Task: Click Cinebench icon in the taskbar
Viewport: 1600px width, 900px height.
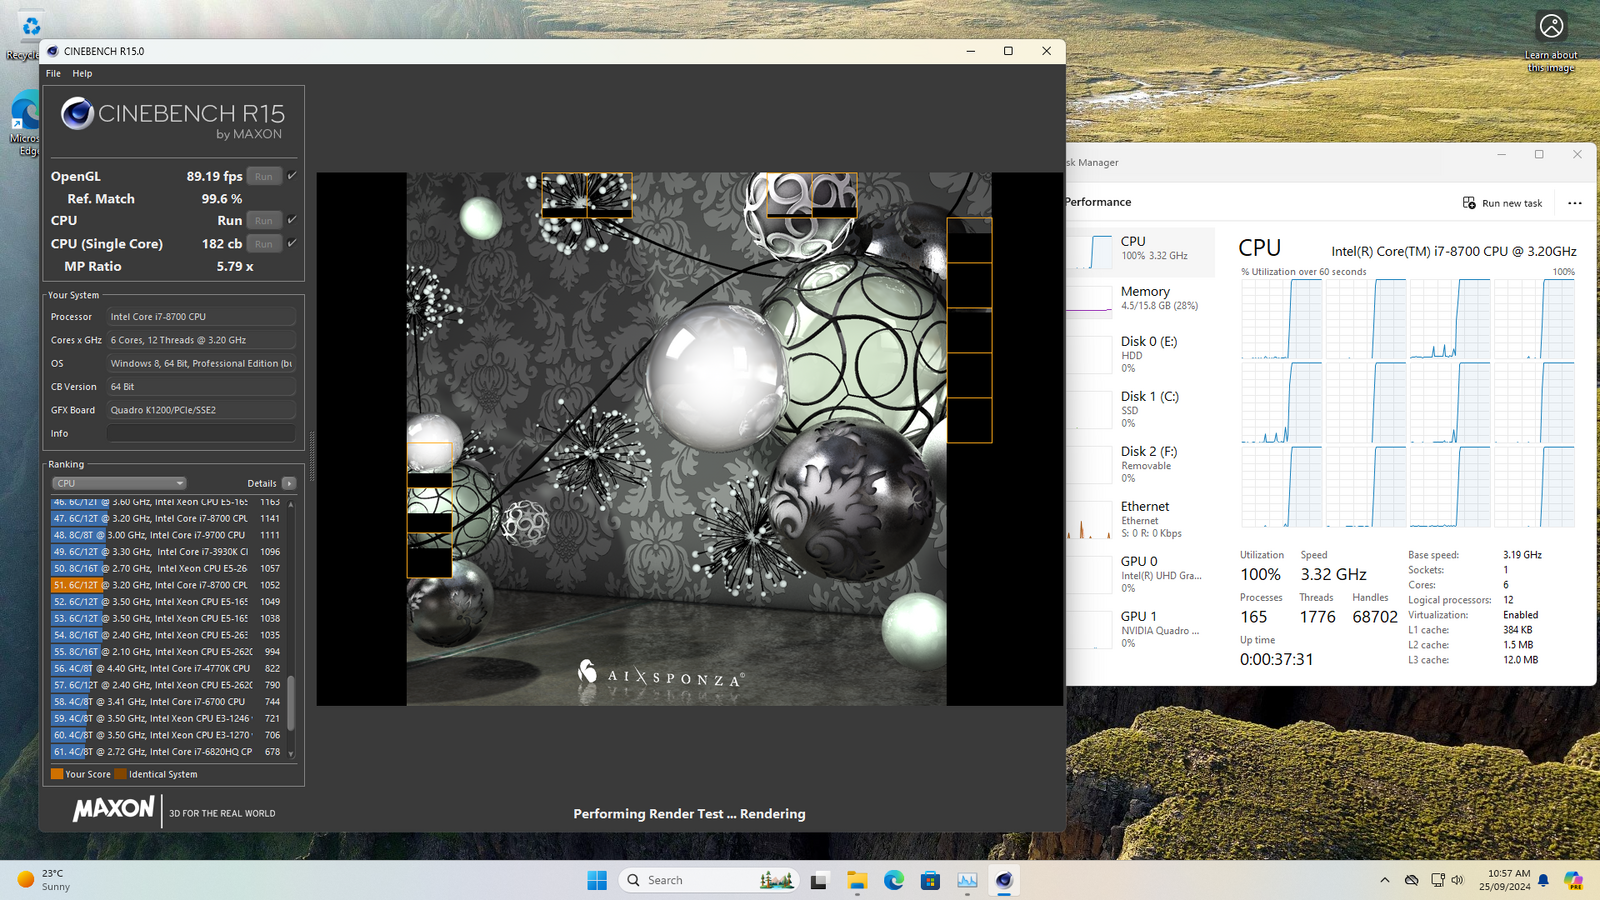Action: pos(1004,880)
